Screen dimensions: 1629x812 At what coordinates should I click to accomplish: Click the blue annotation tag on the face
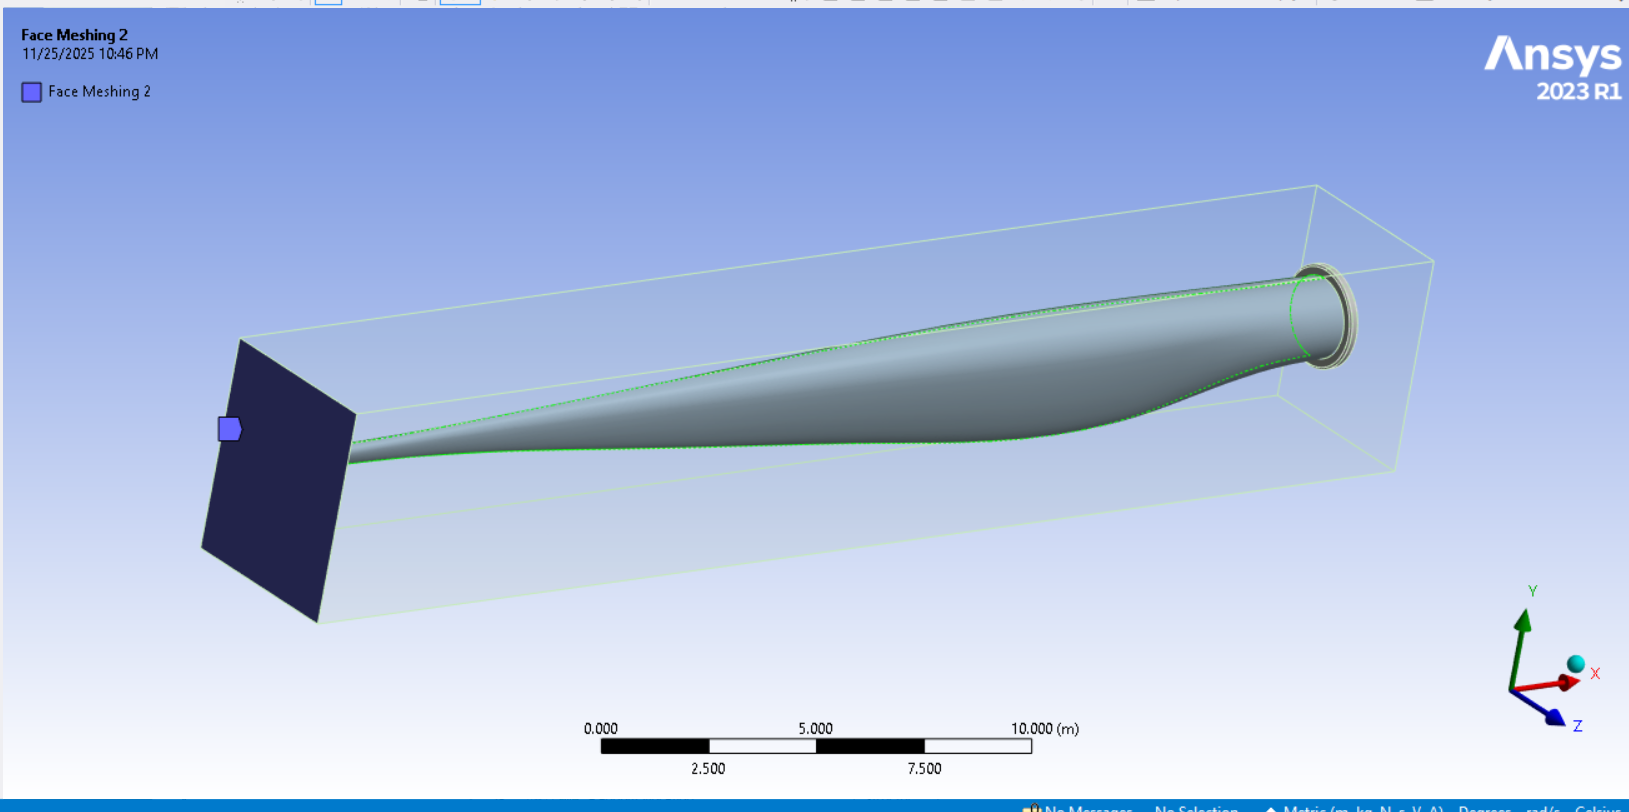(229, 429)
